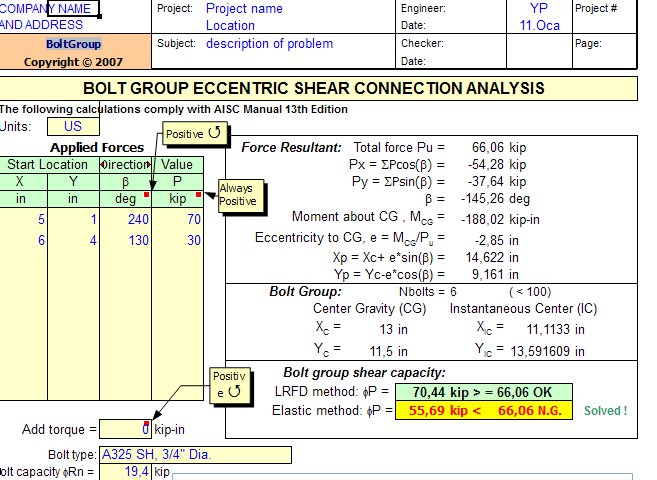This screenshot has height=480, width=657.
Task: Select the 'deg' unit header cell
Action: 125,199
